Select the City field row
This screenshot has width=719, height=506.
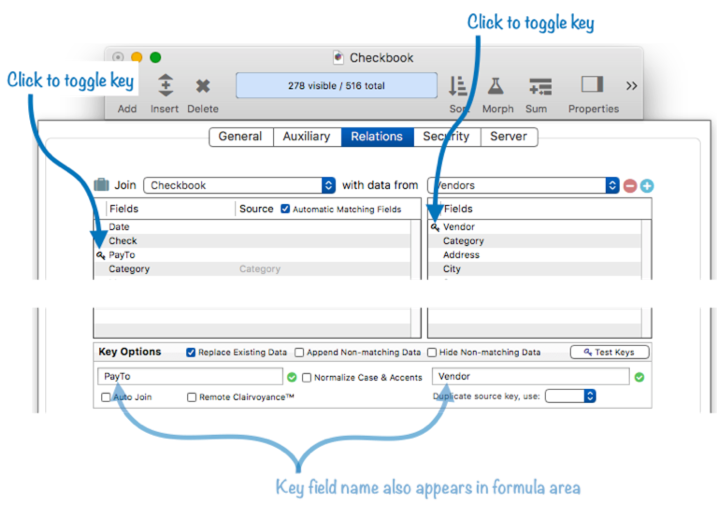coord(535,269)
